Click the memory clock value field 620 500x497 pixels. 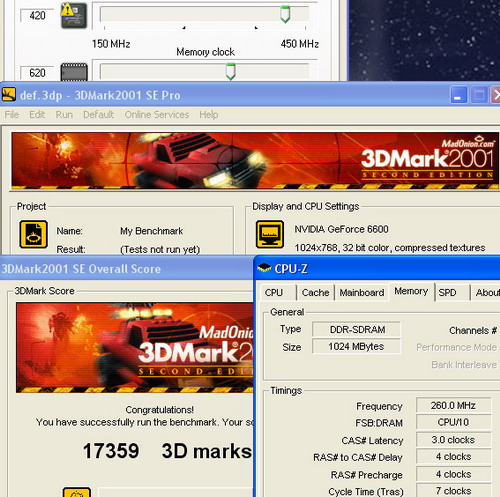click(37, 73)
